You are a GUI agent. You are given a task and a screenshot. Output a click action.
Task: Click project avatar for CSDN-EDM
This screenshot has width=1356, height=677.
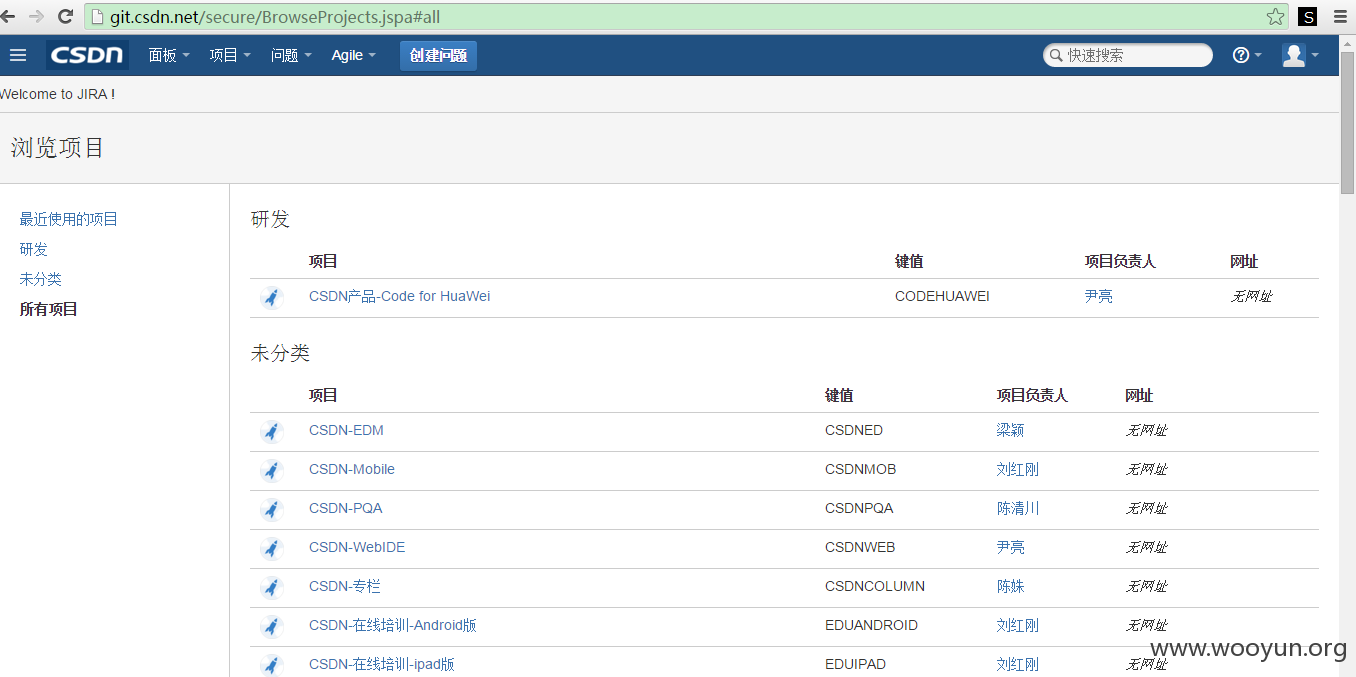pos(271,431)
